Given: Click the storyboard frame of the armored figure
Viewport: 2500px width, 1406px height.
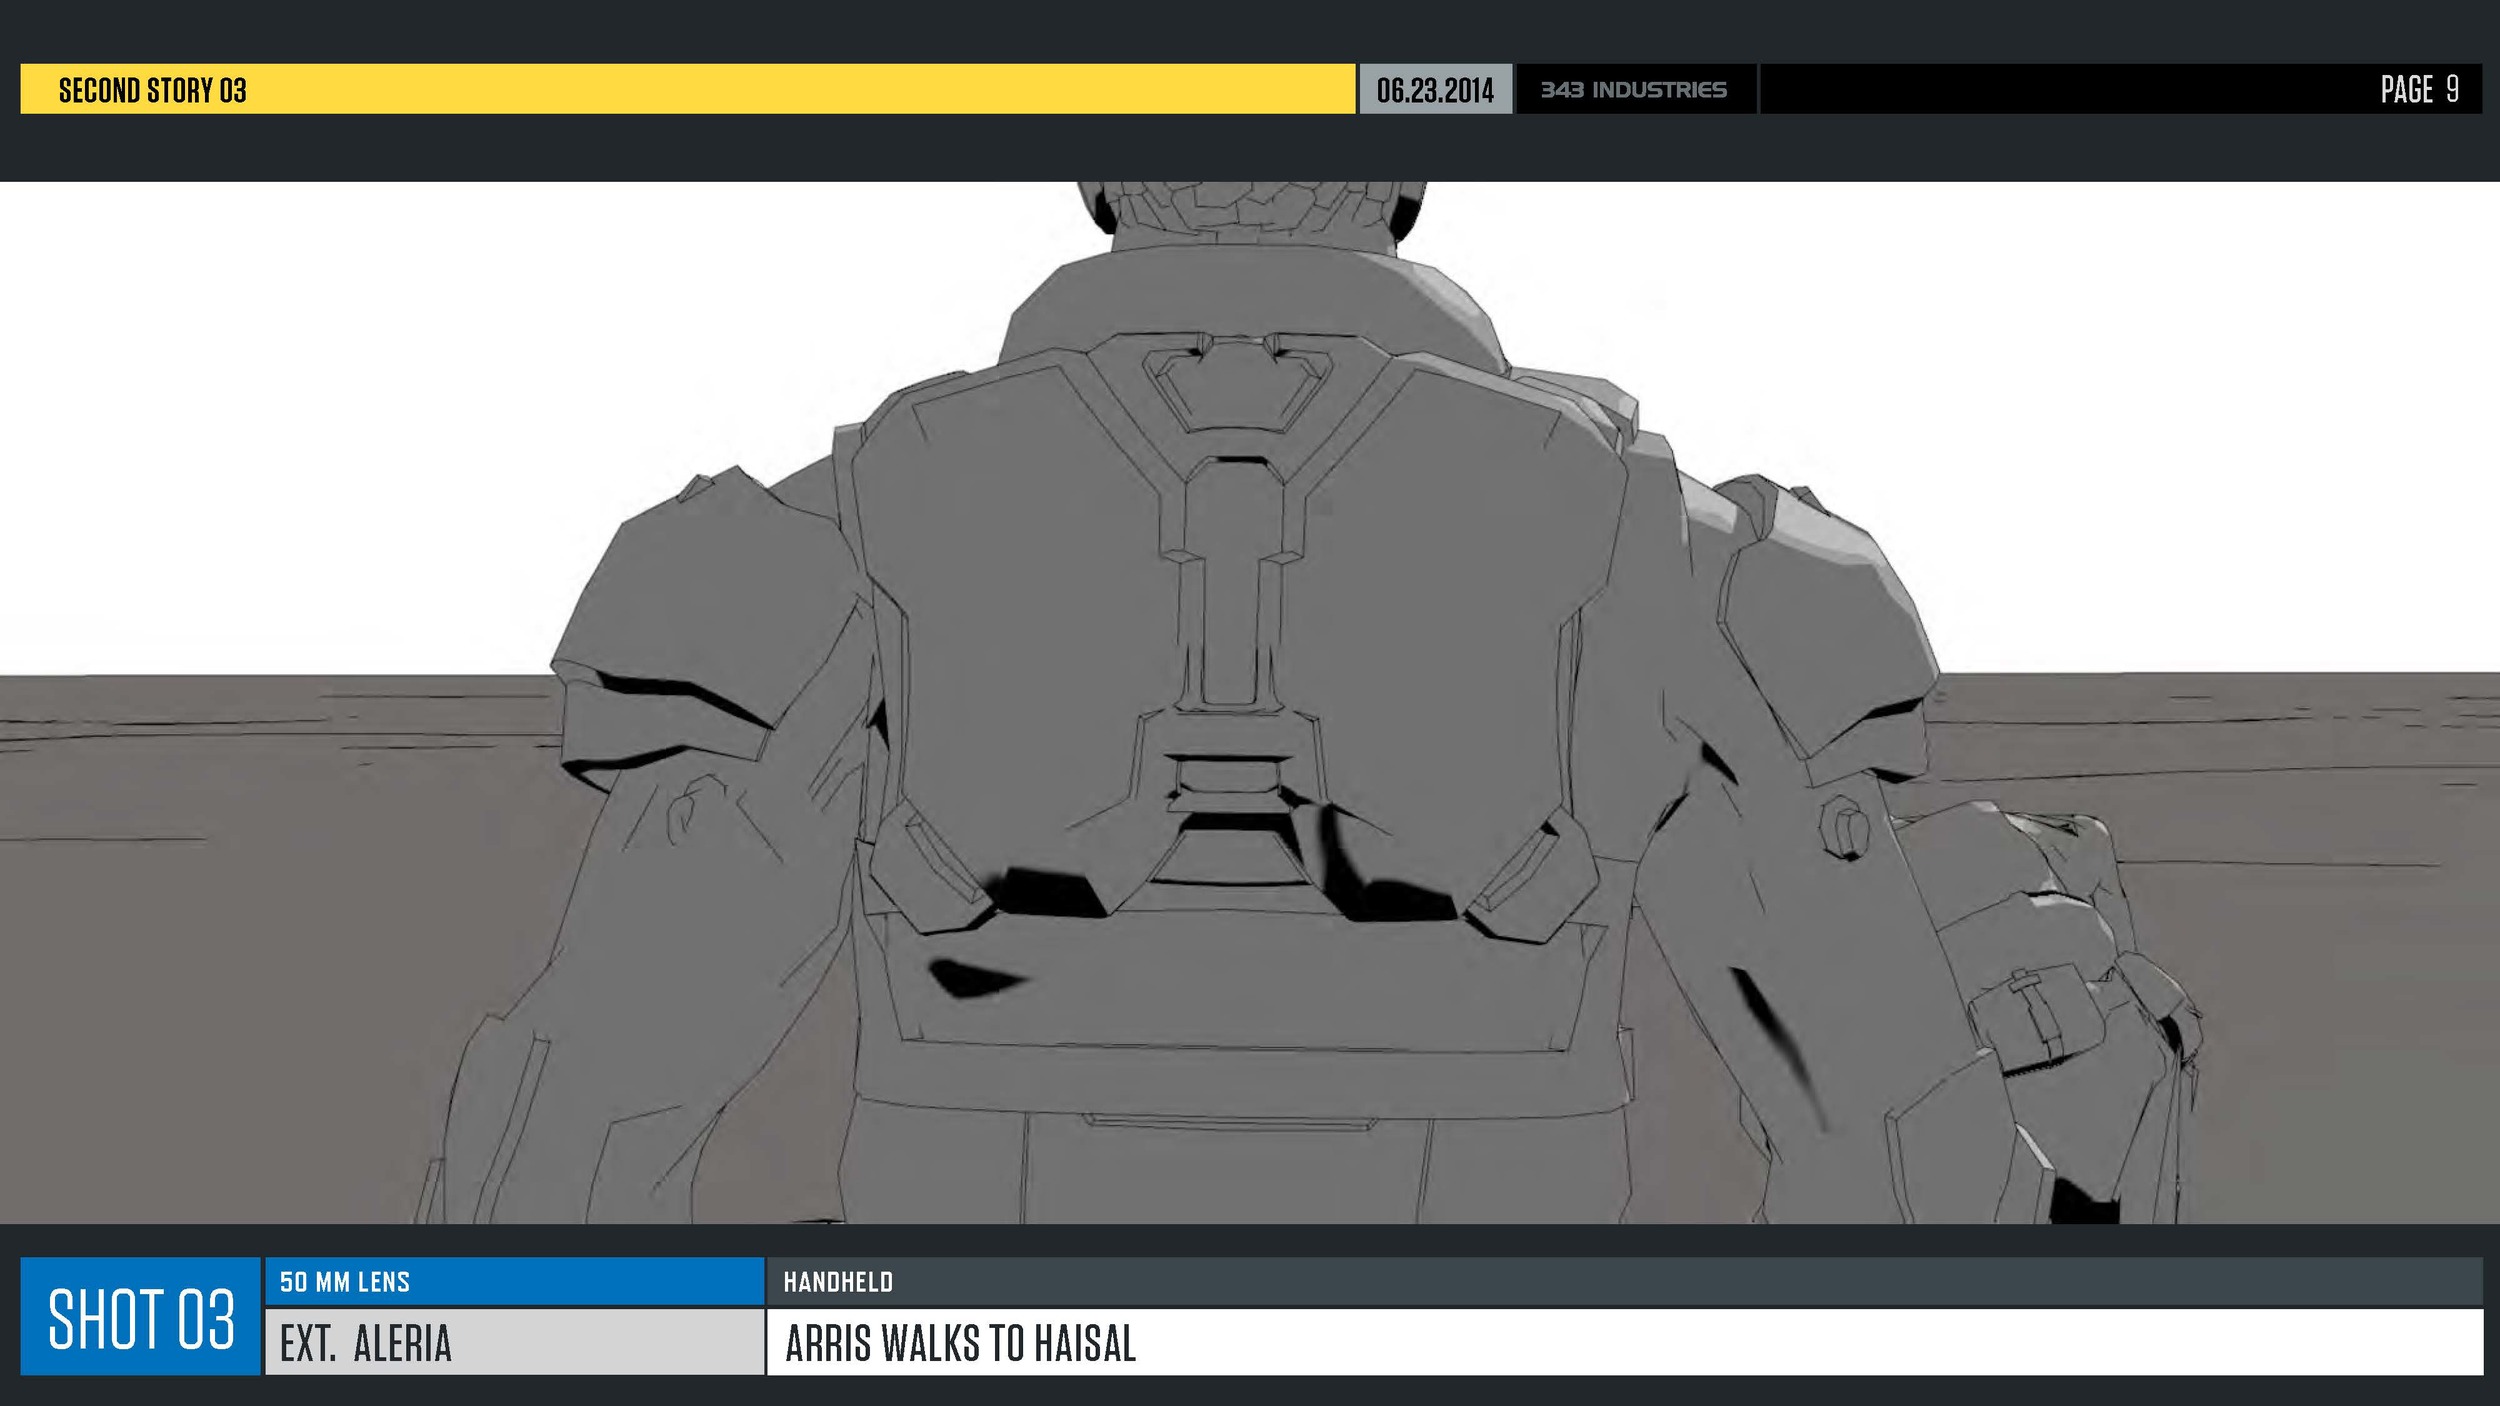Looking at the screenshot, I should point(1250,702).
